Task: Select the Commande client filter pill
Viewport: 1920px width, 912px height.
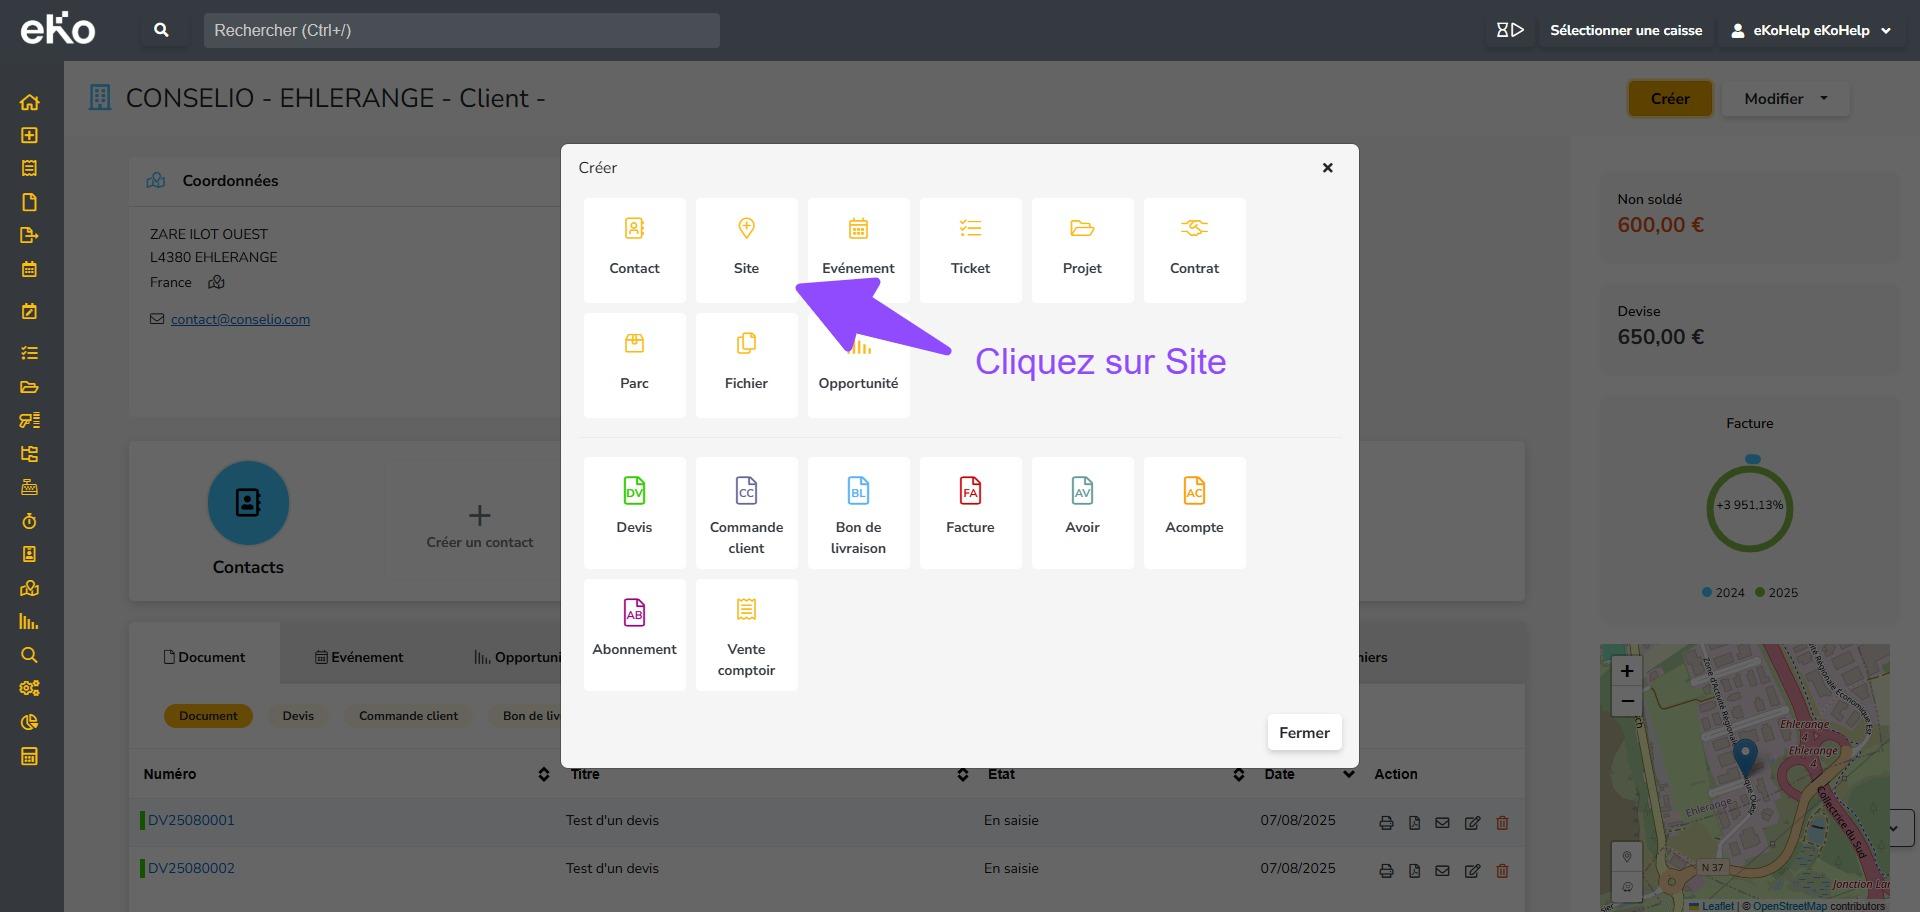Action: [x=408, y=716]
